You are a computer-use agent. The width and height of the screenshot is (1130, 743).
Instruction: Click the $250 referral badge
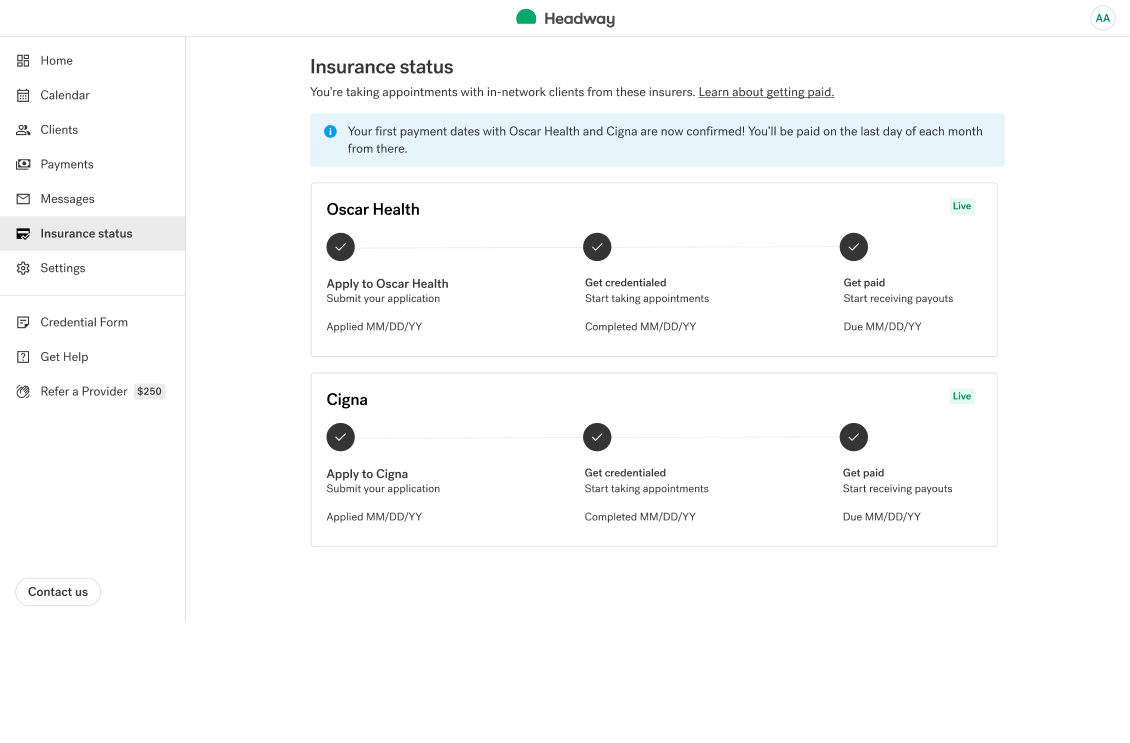tap(149, 391)
